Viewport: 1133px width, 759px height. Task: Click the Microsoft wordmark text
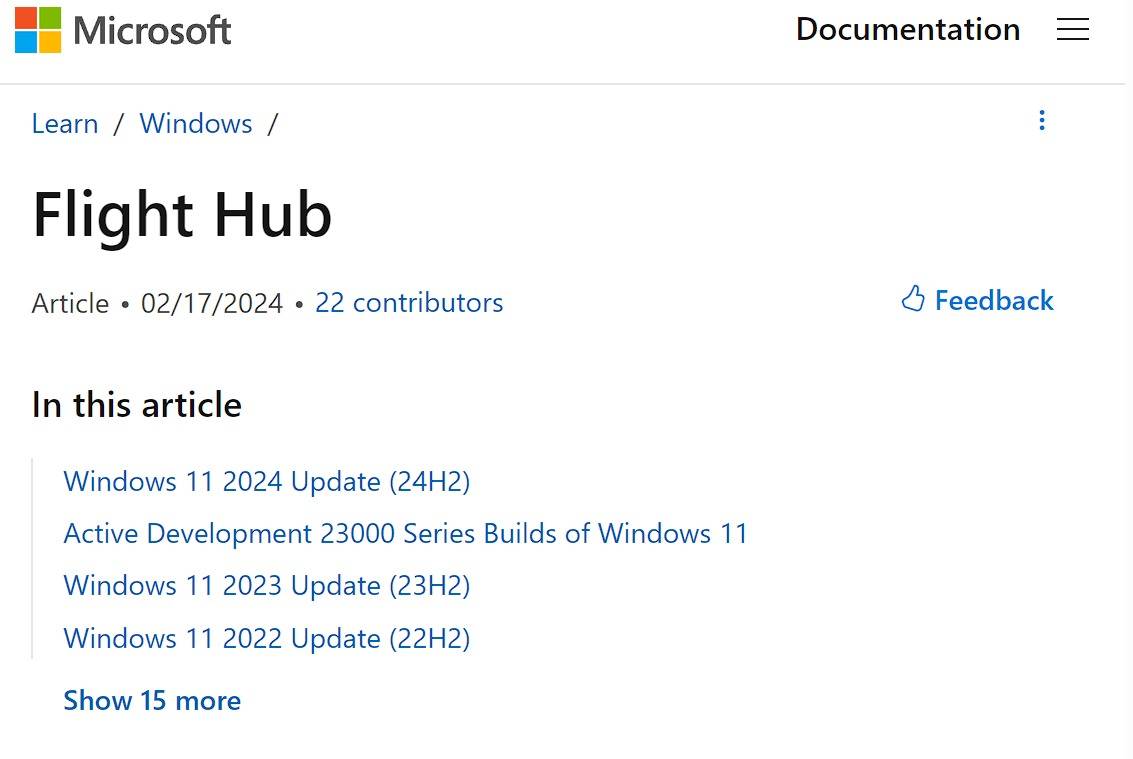click(x=152, y=31)
